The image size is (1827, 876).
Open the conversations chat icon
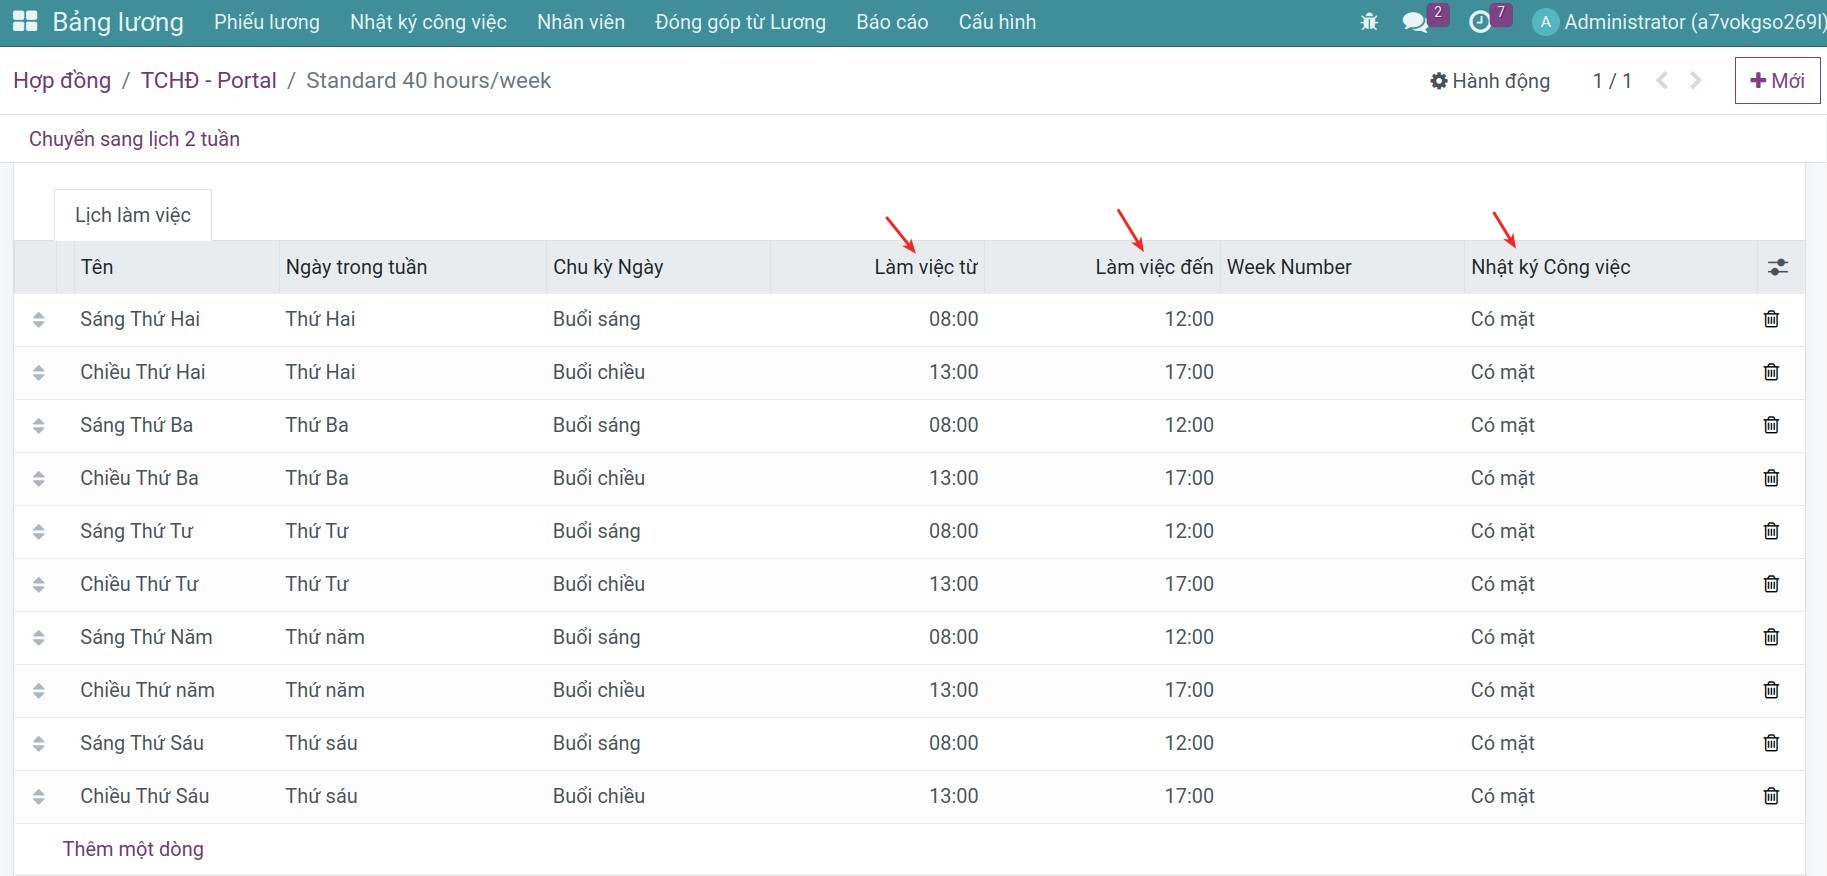pyautogui.click(x=1415, y=22)
